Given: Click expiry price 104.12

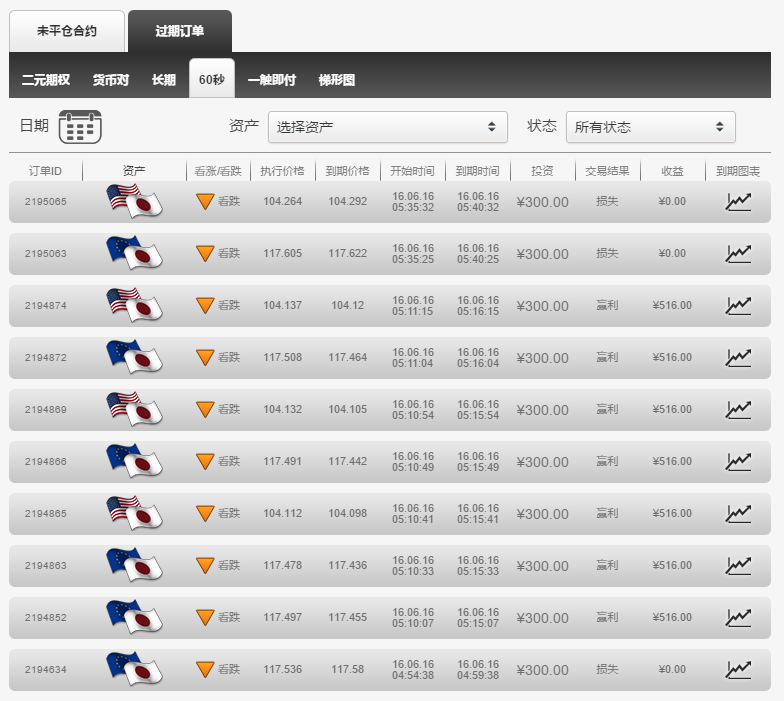Looking at the screenshot, I should [348, 306].
